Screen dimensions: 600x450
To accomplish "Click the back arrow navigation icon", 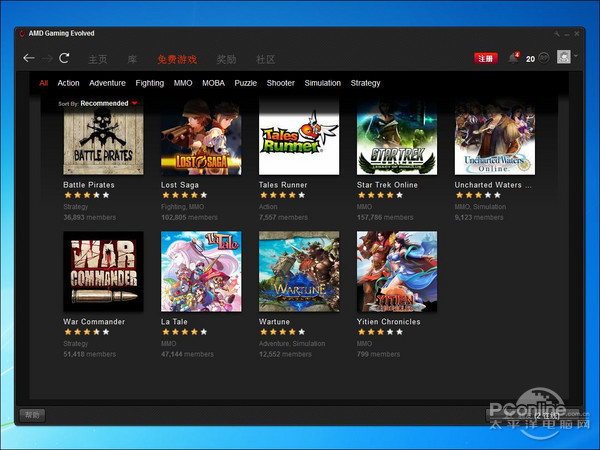I will click(x=29, y=59).
